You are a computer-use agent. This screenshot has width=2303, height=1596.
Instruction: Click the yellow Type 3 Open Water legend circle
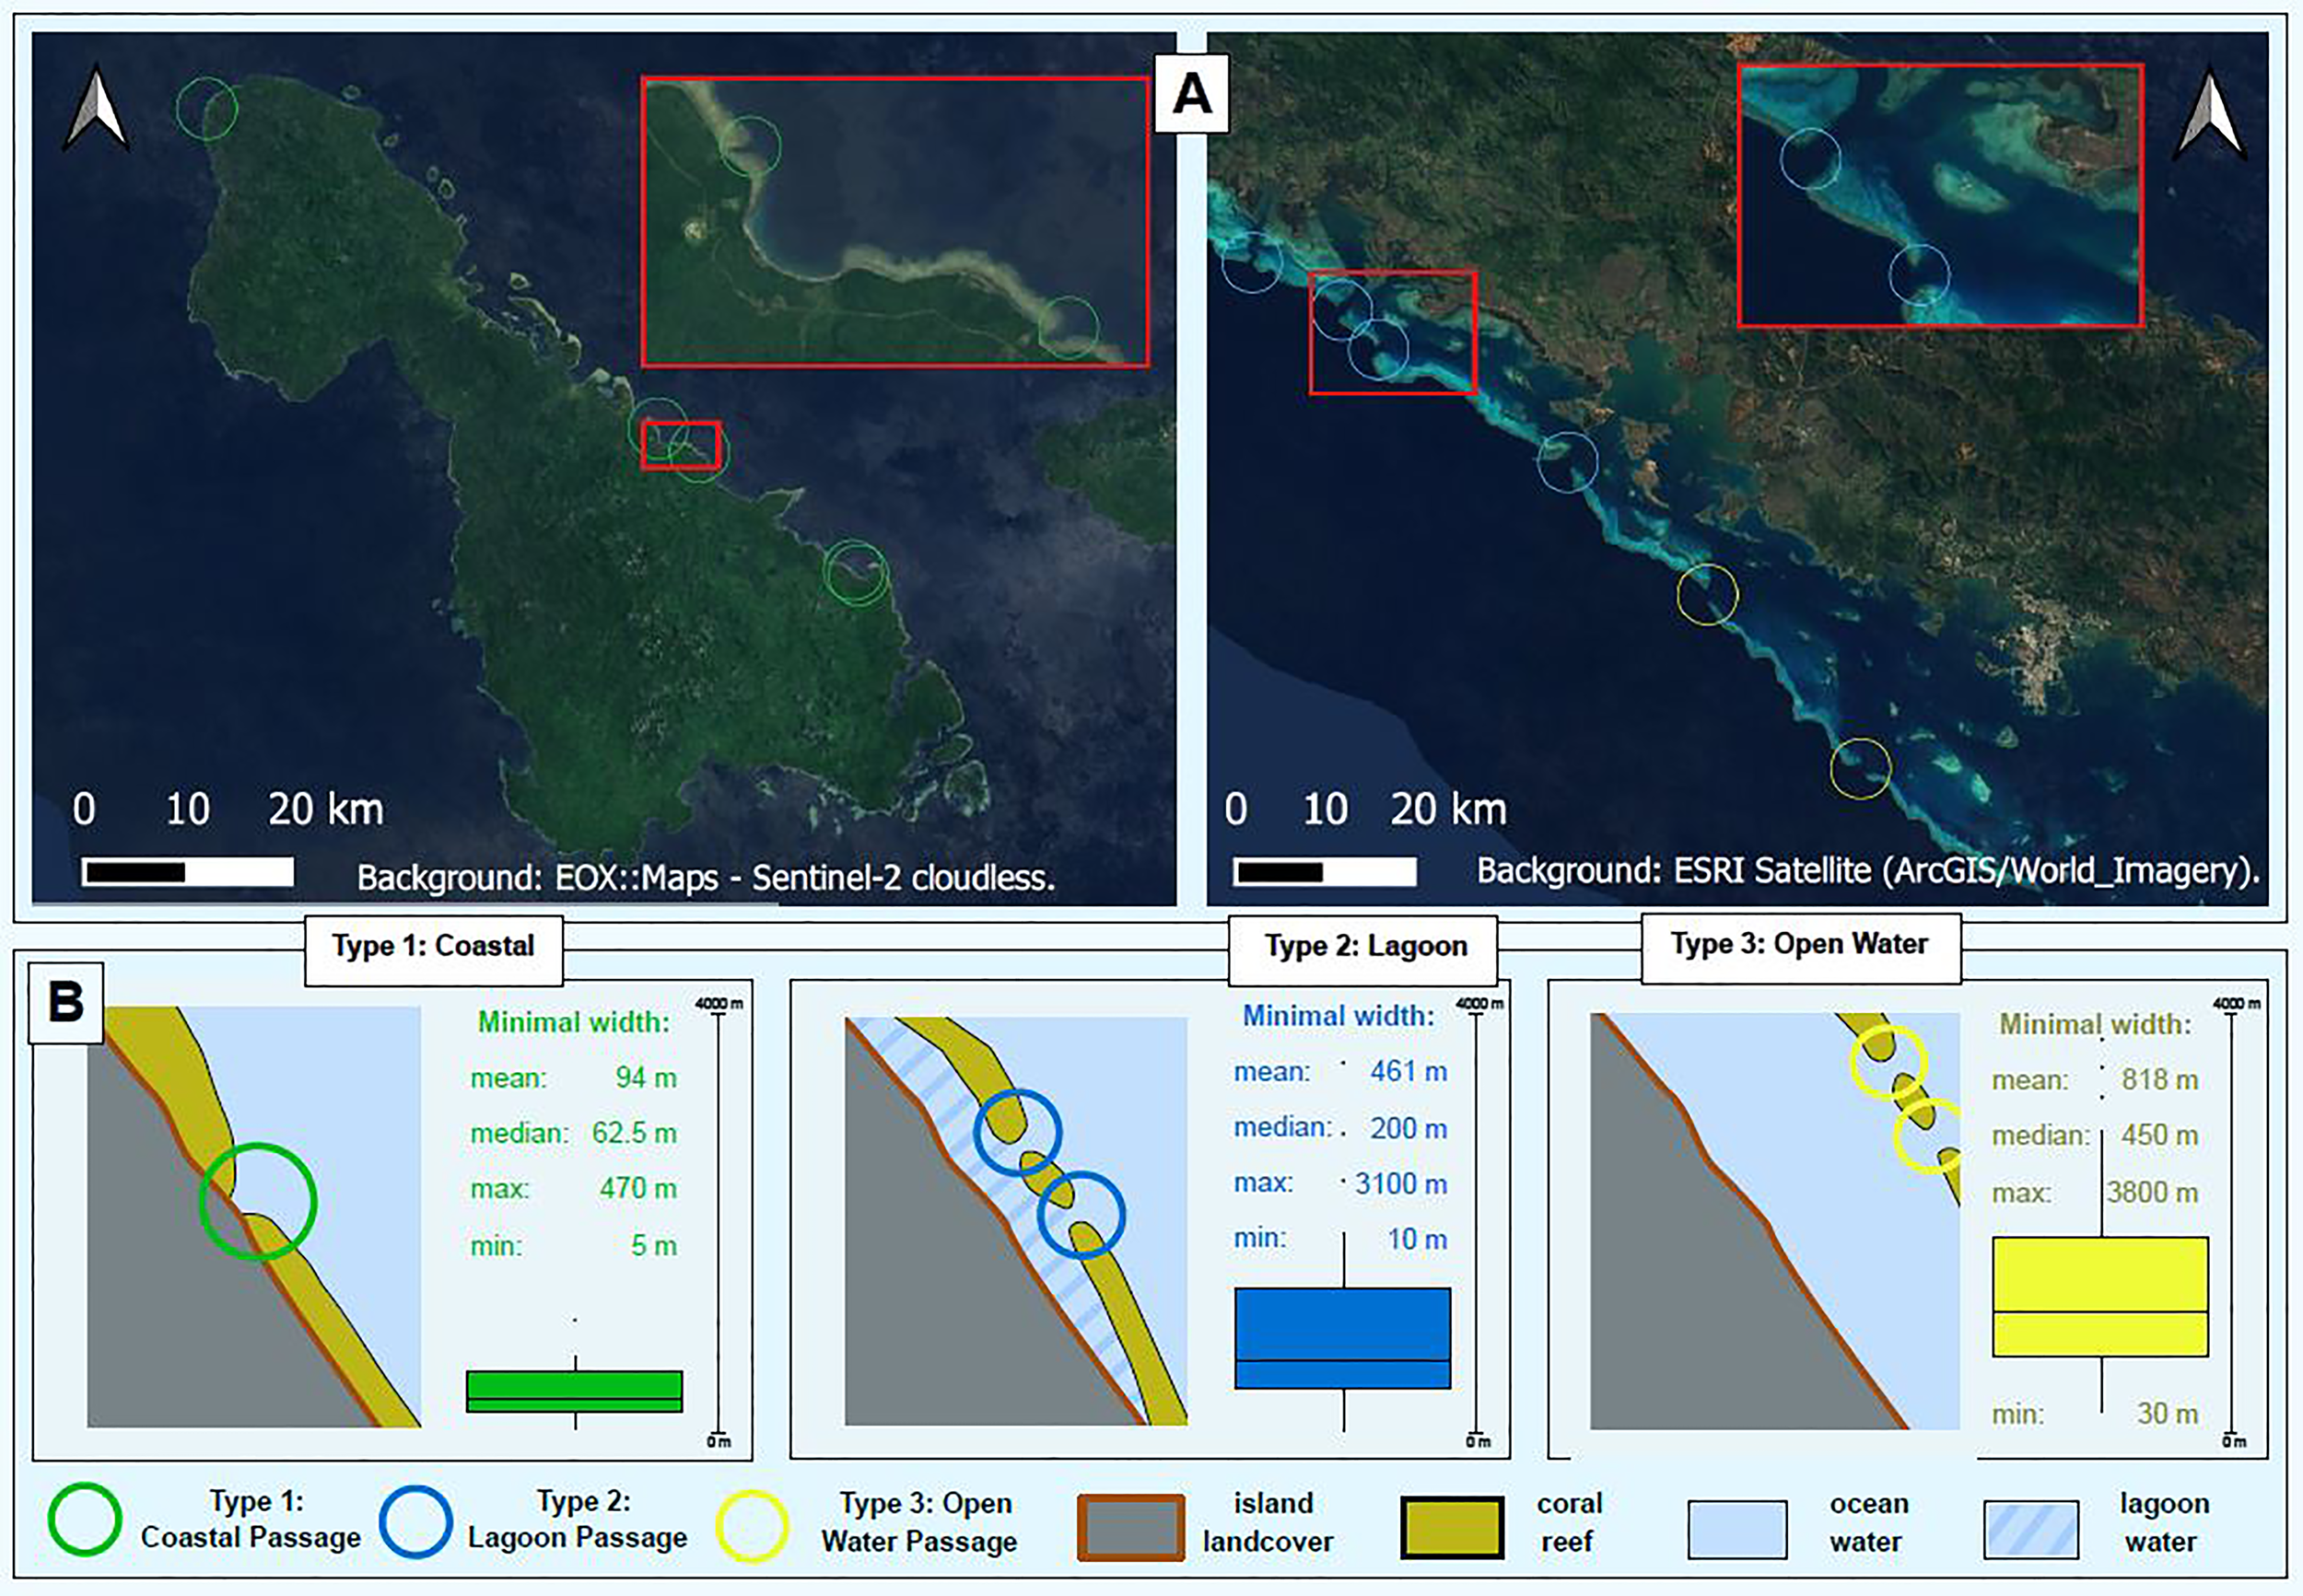(x=752, y=1526)
